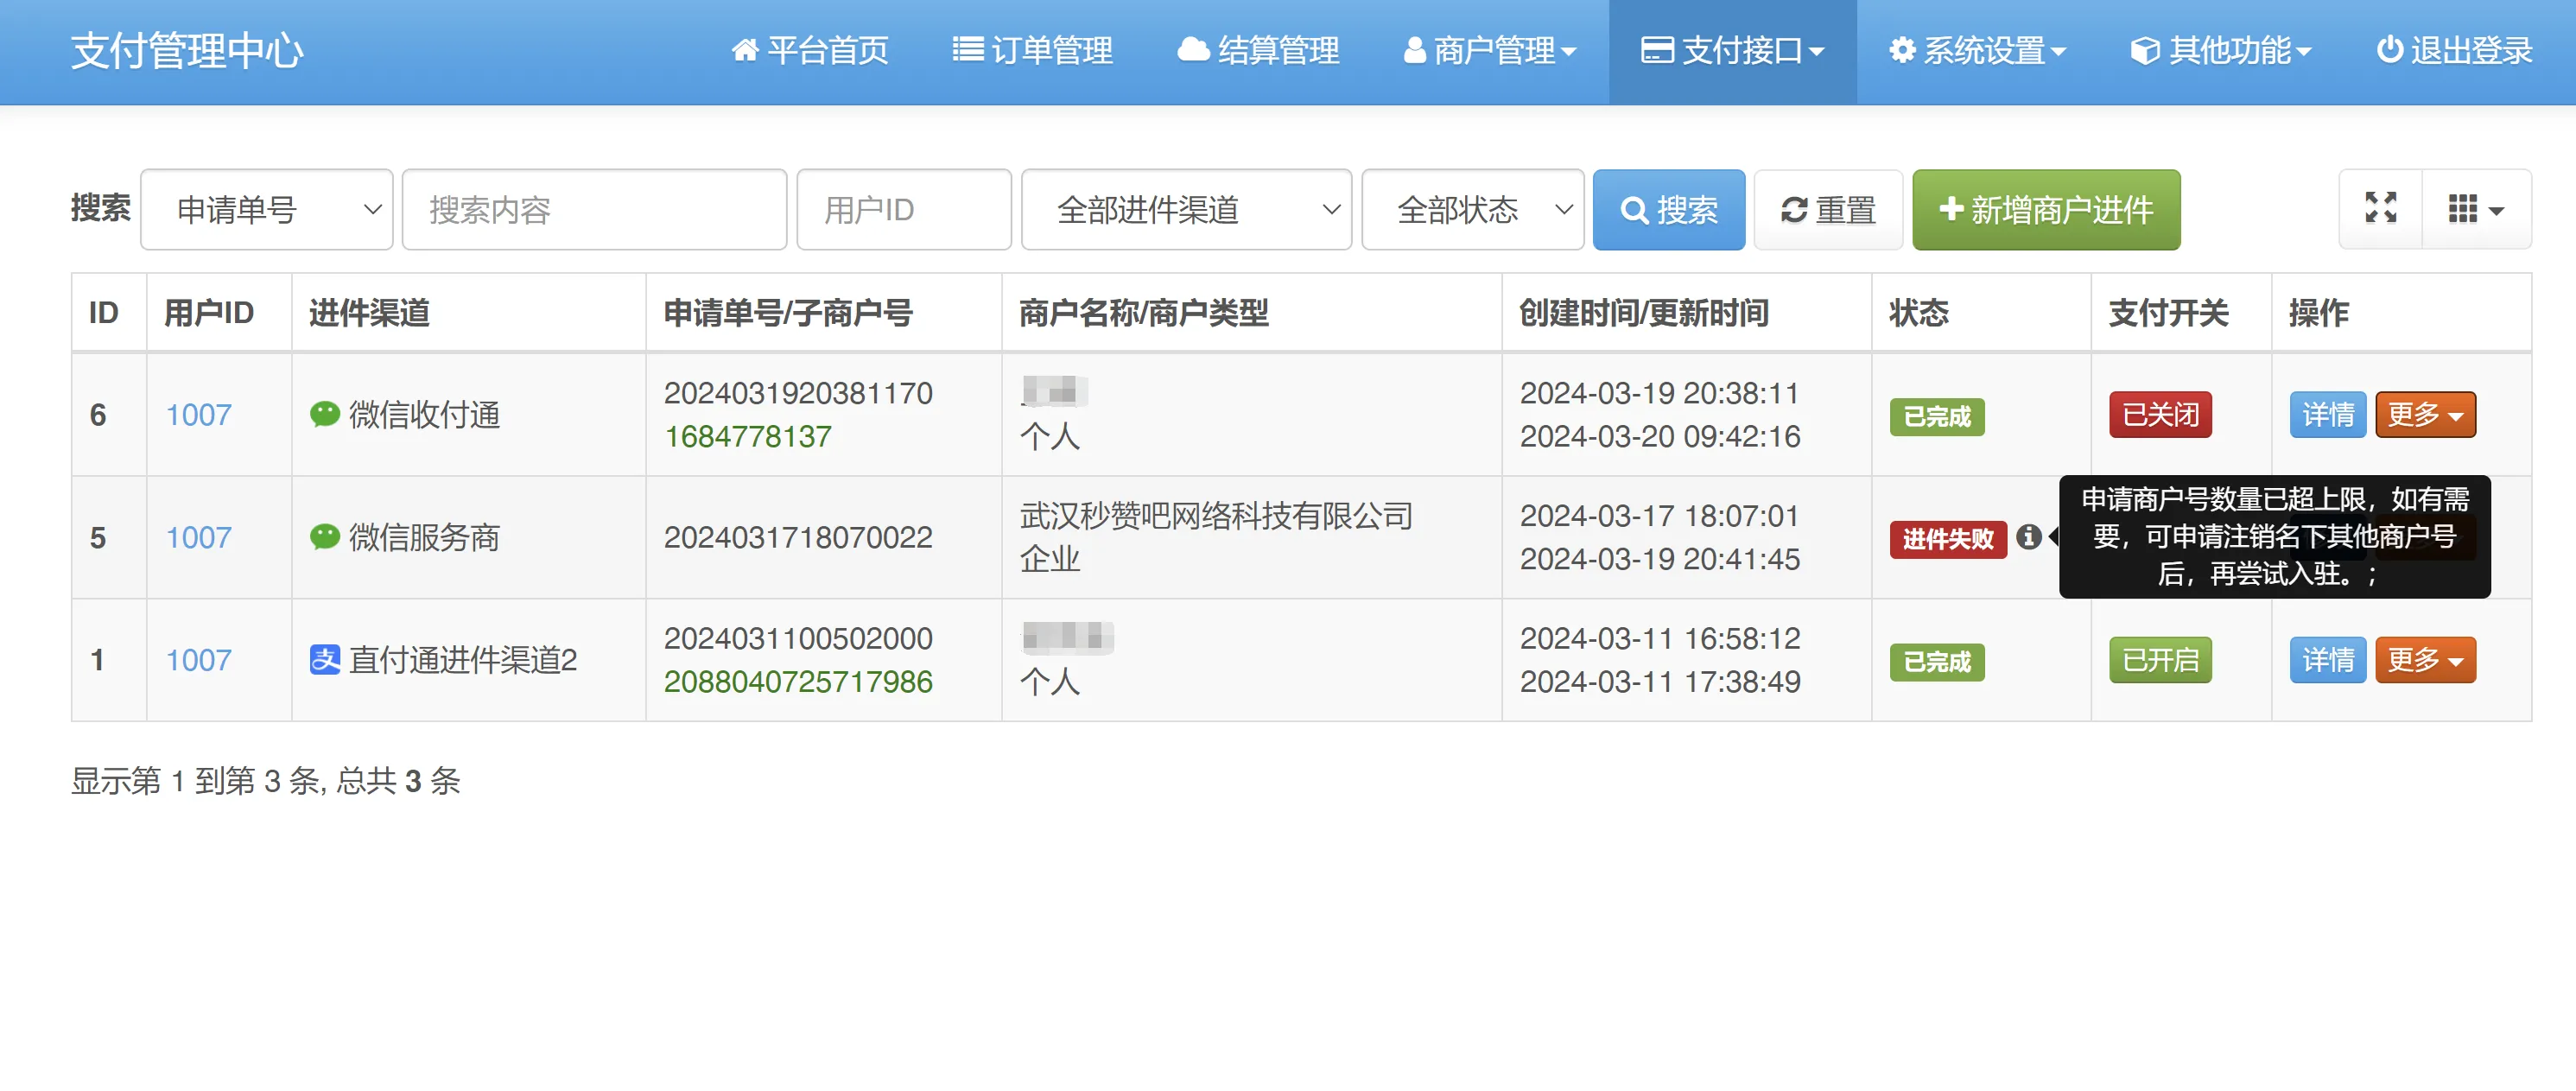Expand the 申请单号 search type dropdown
Viewport: 2576px width, 1091px height.
tap(266, 209)
